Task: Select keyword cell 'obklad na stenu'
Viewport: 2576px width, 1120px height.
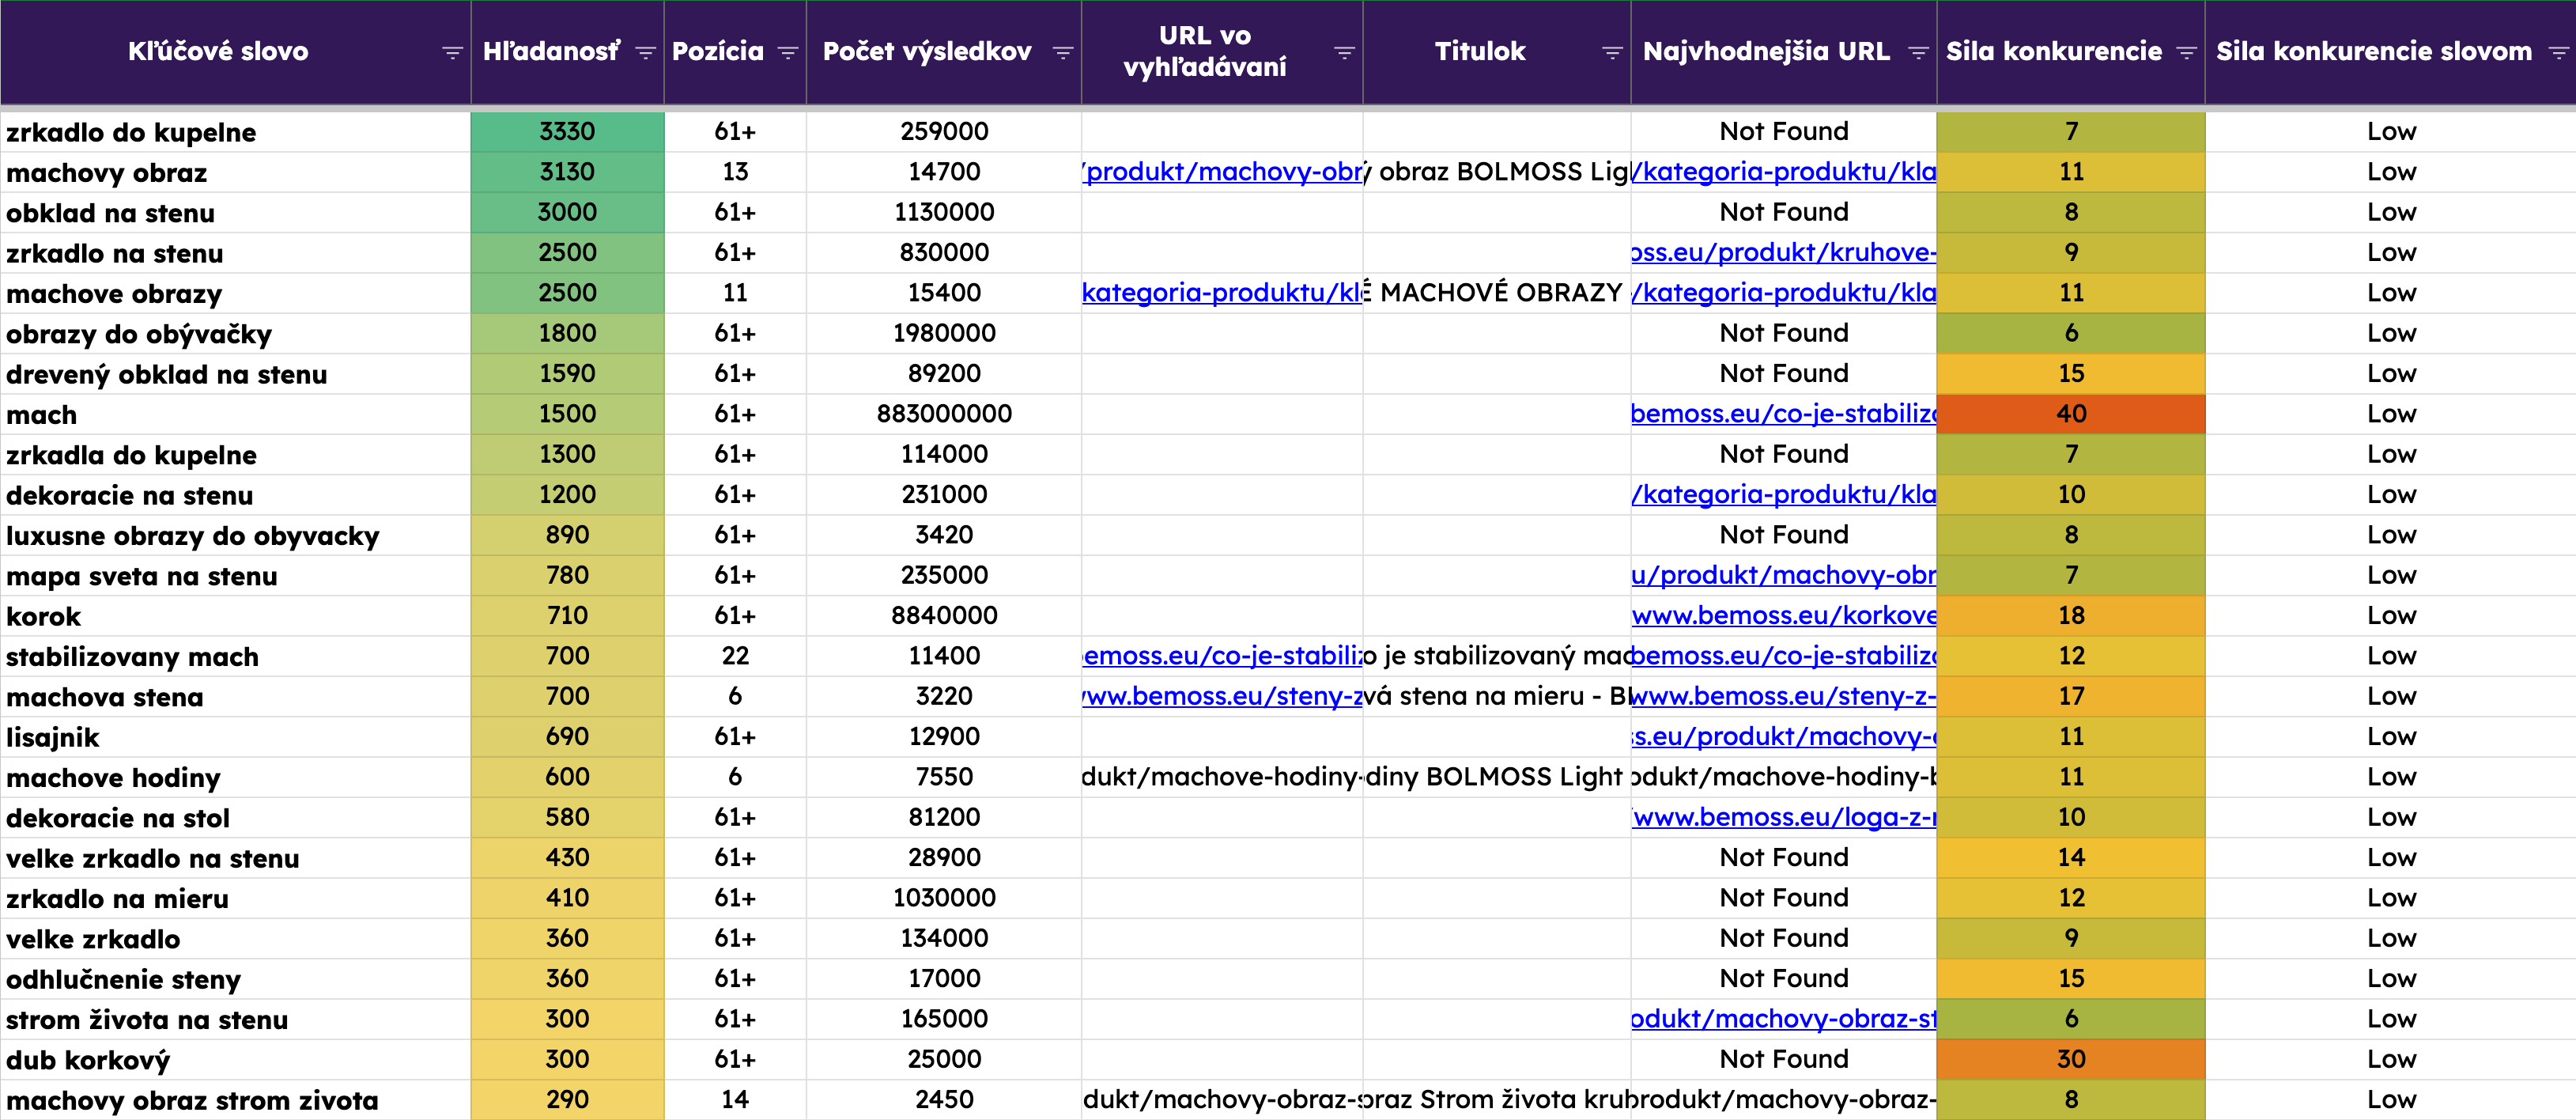Action: 235,213
